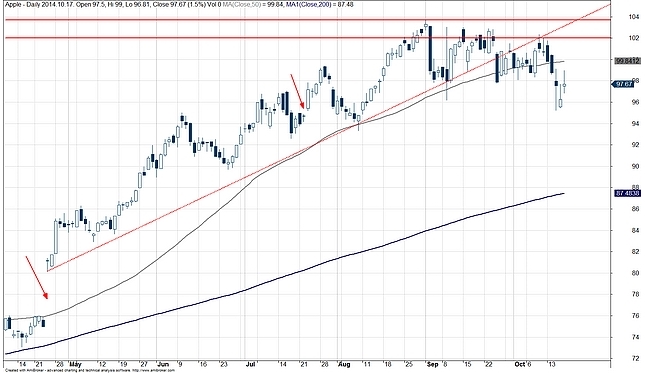Screen dimensions: 645x373
Task: Click the 90 price axis label
Action: 635,166
